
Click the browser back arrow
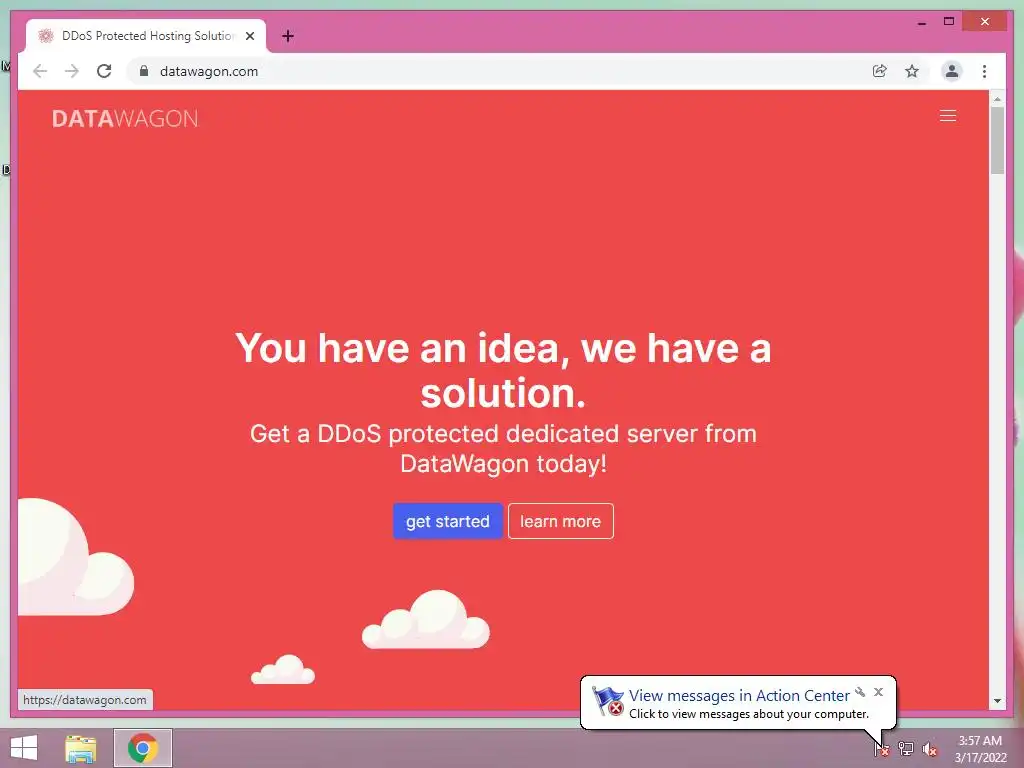[40, 71]
